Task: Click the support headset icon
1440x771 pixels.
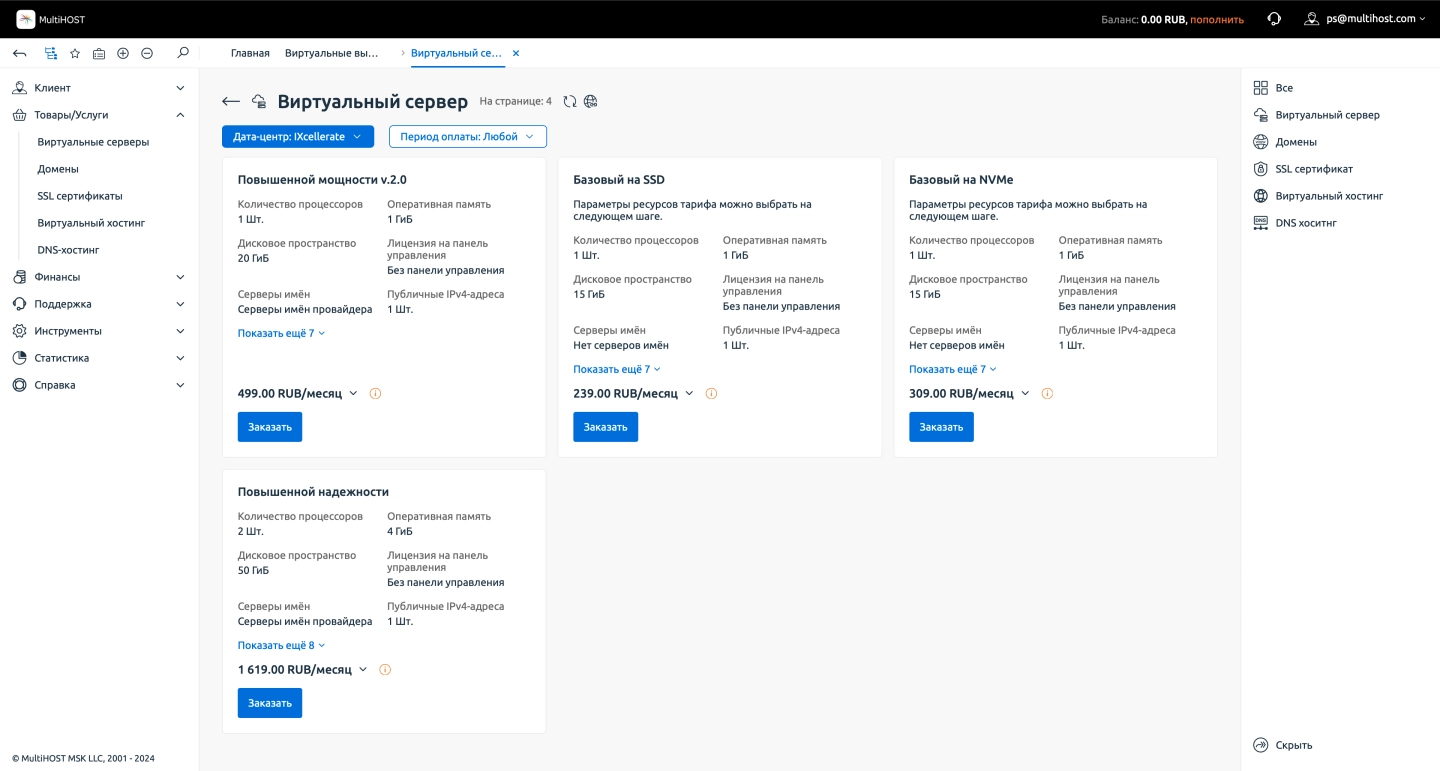Action: pos(1274,19)
